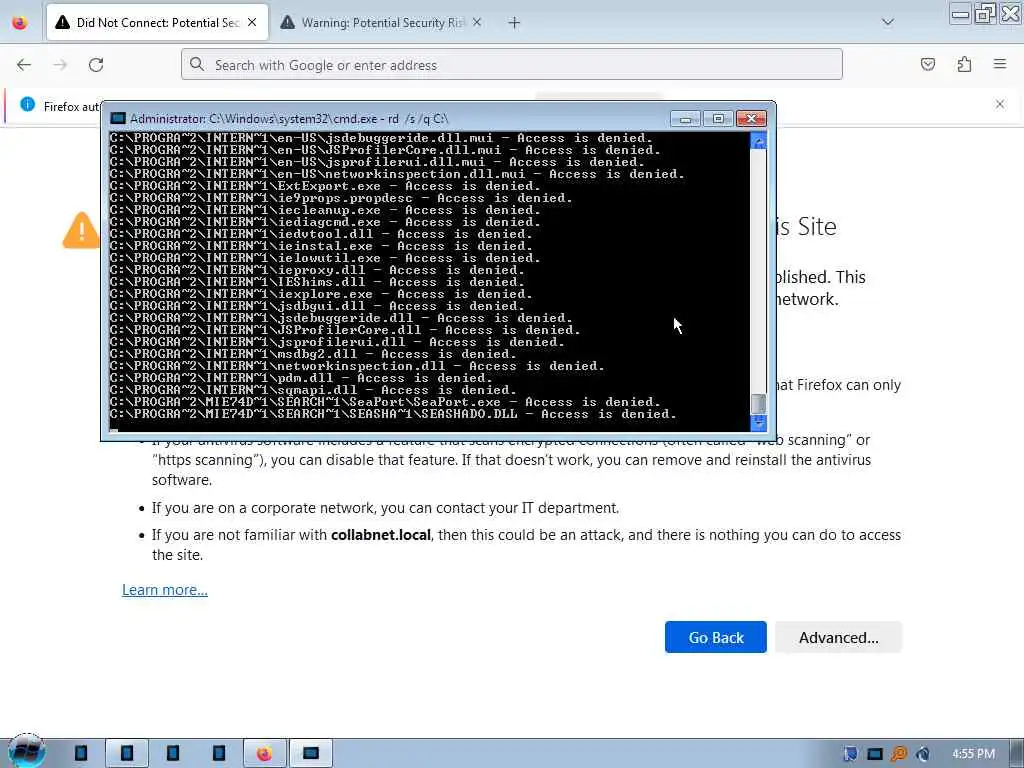Click the 'SEASHADO.DLL' line in cmd output
1024x768 pixels.
click(x=393, y=414)
